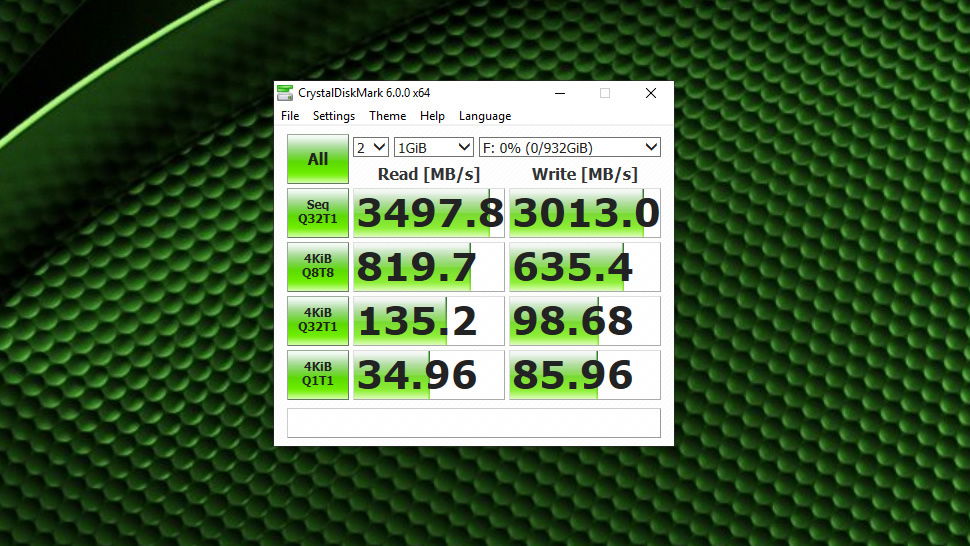Screen dimensions: 970x546
Task: Click the Read [MB/s] column header
Action: [x=429, y=174]
